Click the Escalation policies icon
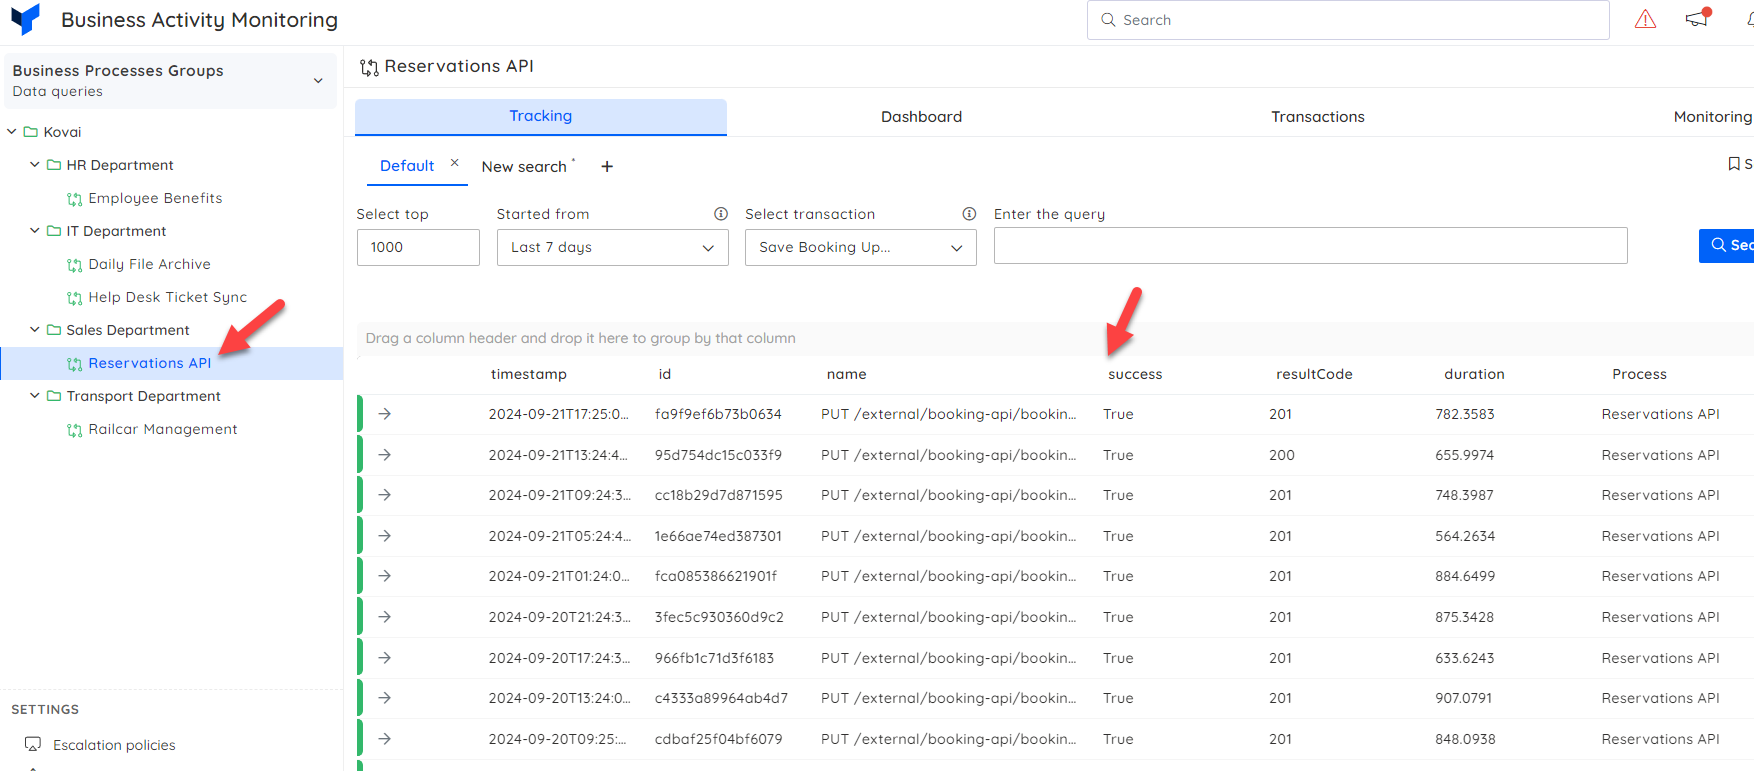 pyautogui.click(x=33, y=745)
